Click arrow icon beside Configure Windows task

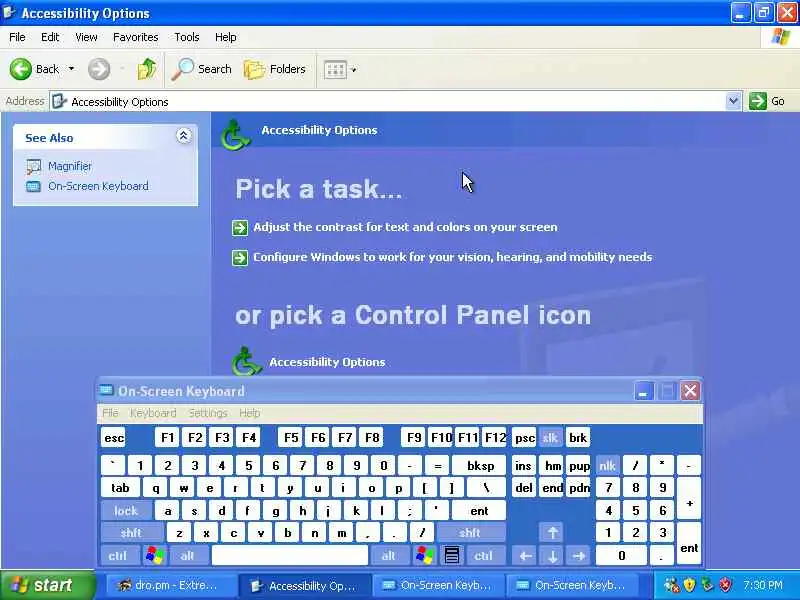tap(240, 258)
